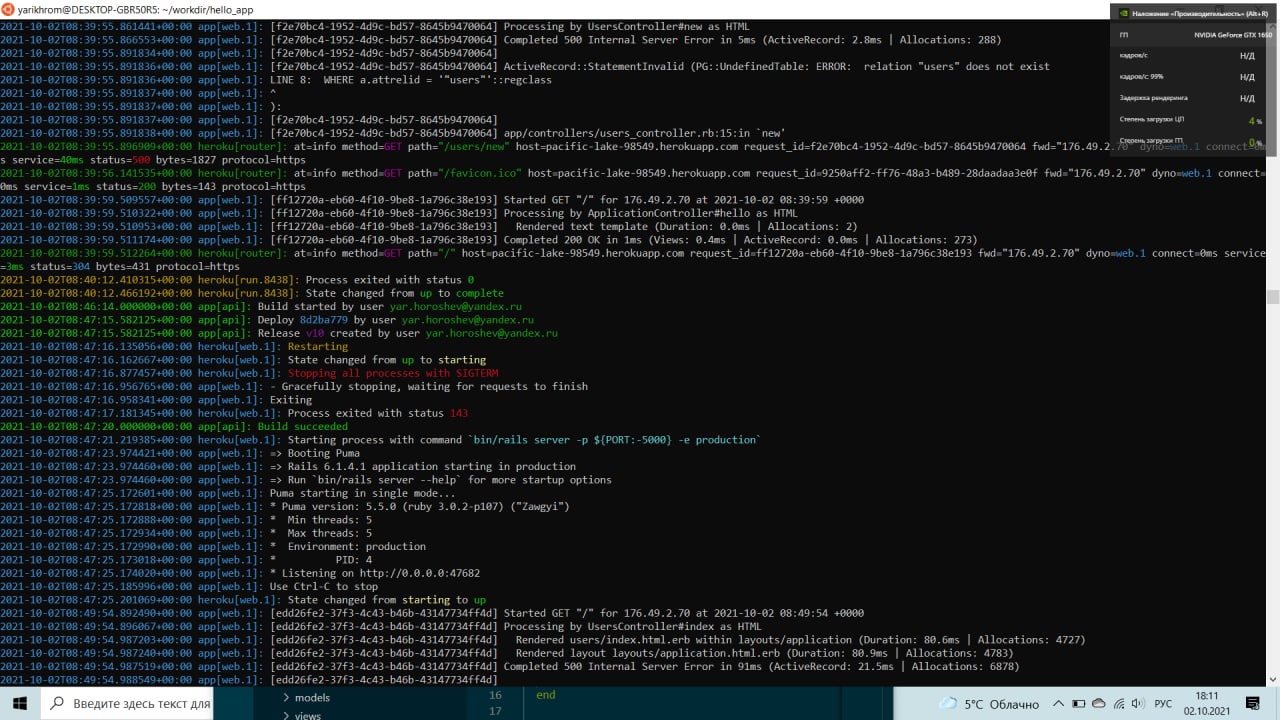Click the NVIDIA logo in performance overlay
The height and width of the screenshot is (720, 1280).
1125,14
